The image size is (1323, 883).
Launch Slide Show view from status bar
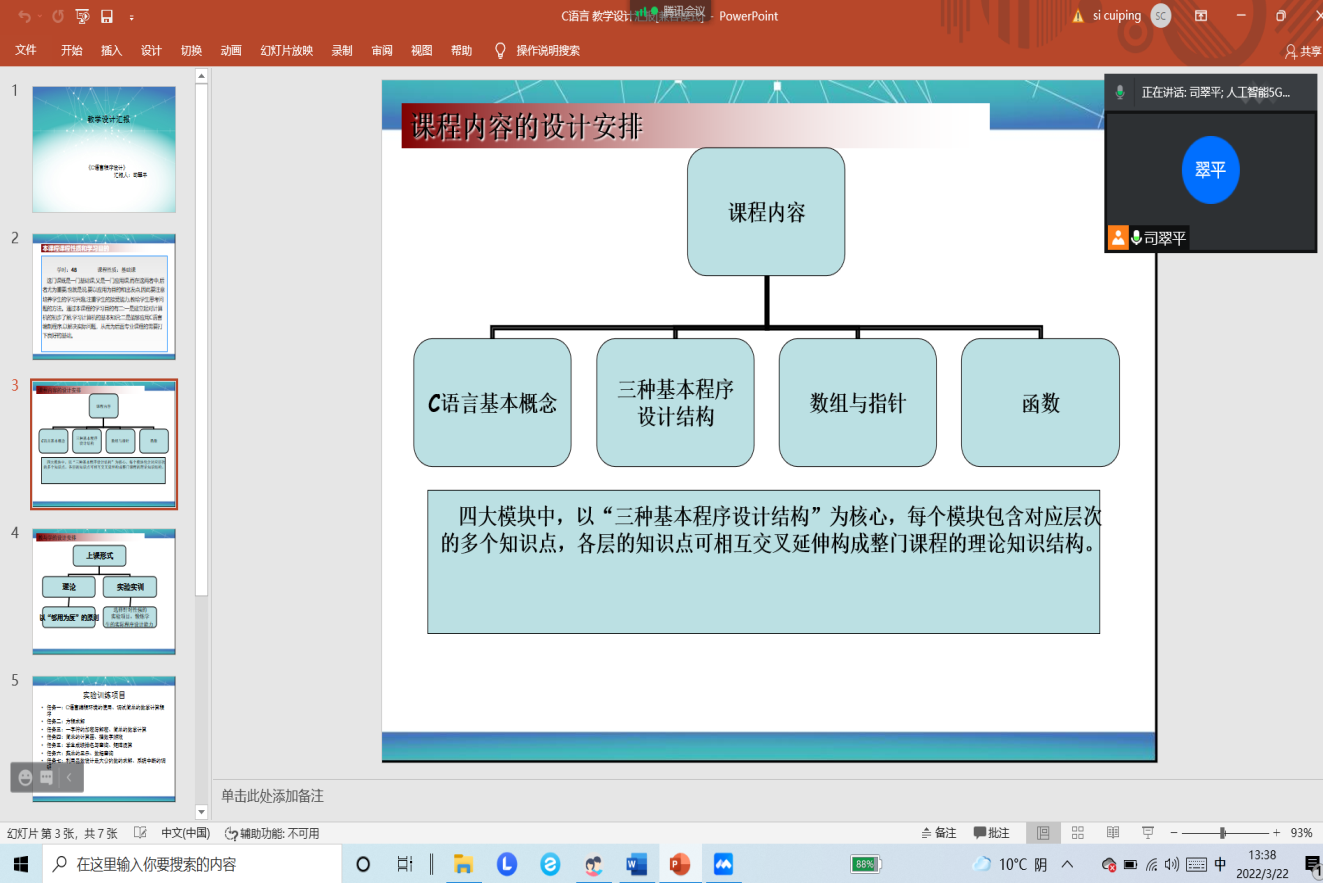coord(1147,833)
